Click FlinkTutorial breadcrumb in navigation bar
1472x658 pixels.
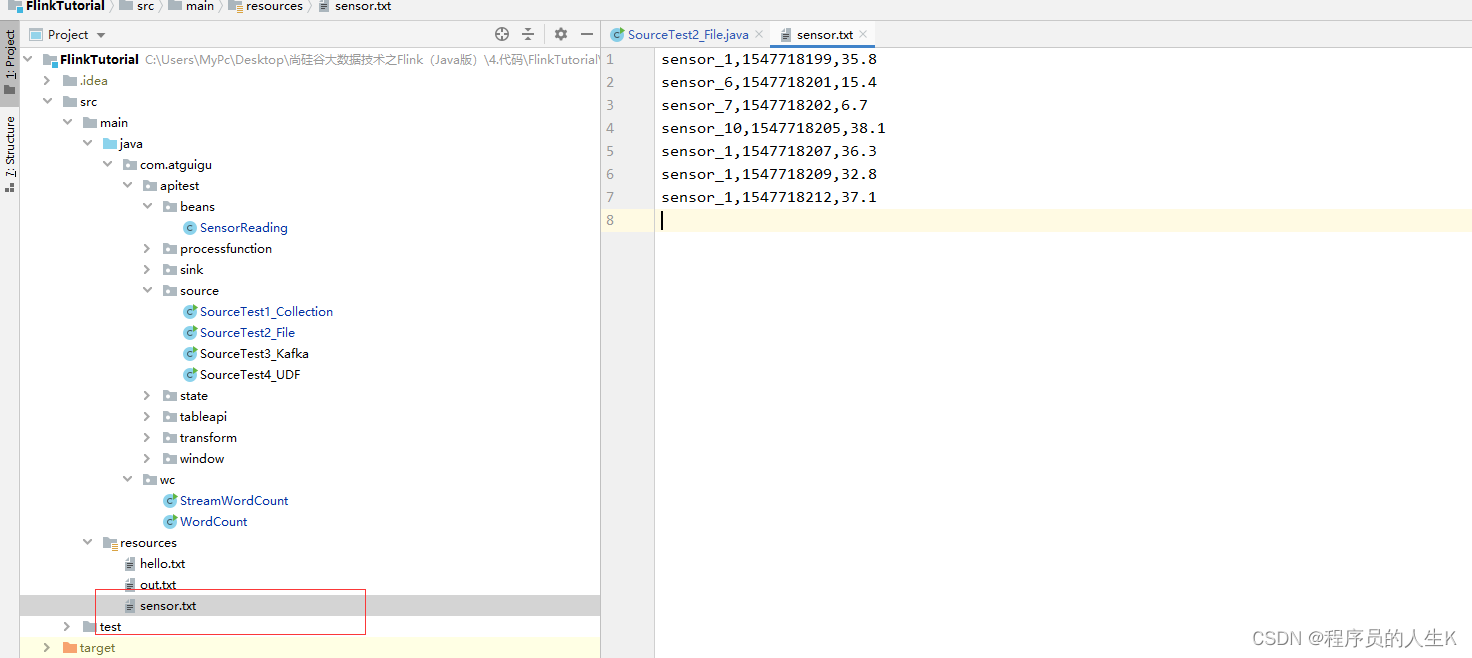coord(64,6)
